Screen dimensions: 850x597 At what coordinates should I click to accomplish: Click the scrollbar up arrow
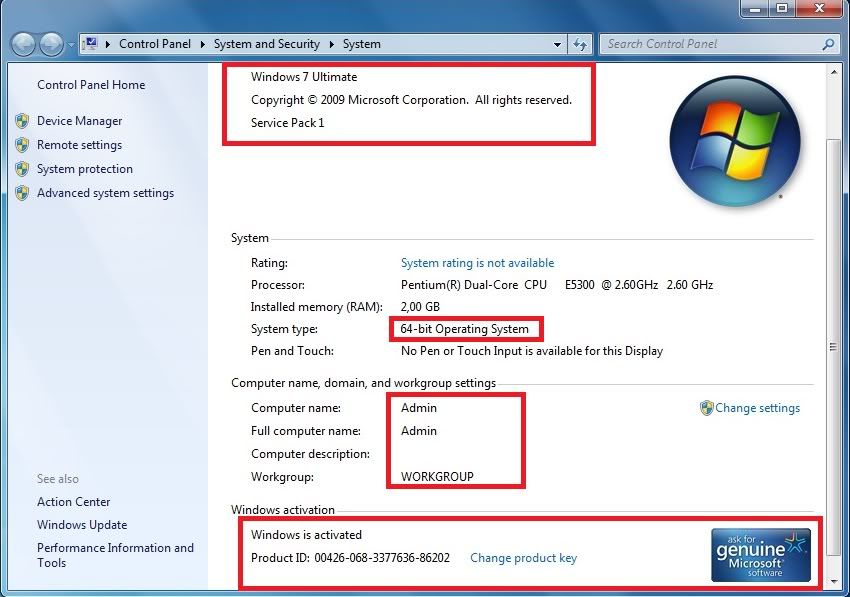[833, 72]
